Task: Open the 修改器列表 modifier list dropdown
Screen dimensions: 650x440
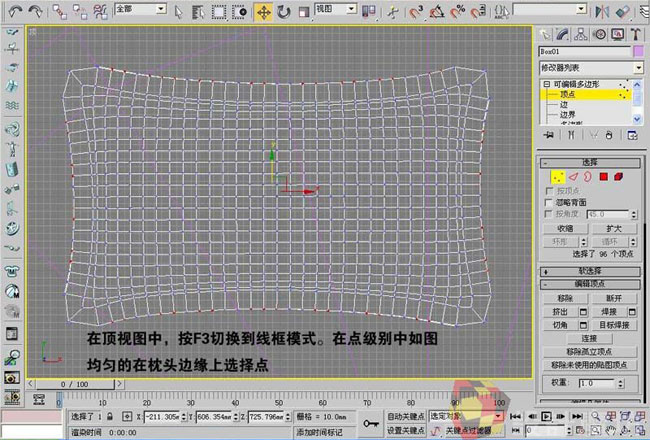Action: (x=591, y=68)
